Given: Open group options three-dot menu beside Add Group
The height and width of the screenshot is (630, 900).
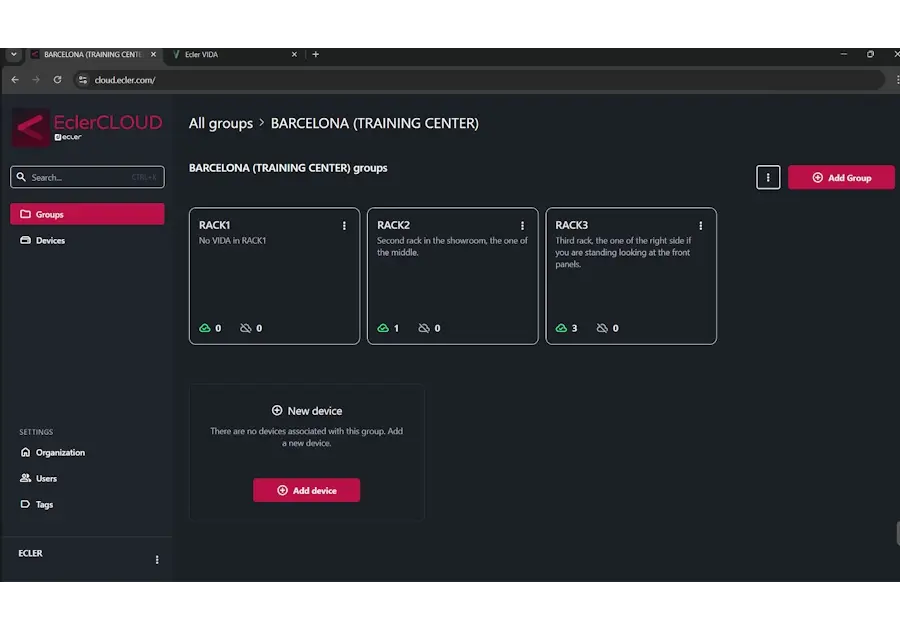Looking at the screenshot, I should pyautogui.click(x=768, y=177).
